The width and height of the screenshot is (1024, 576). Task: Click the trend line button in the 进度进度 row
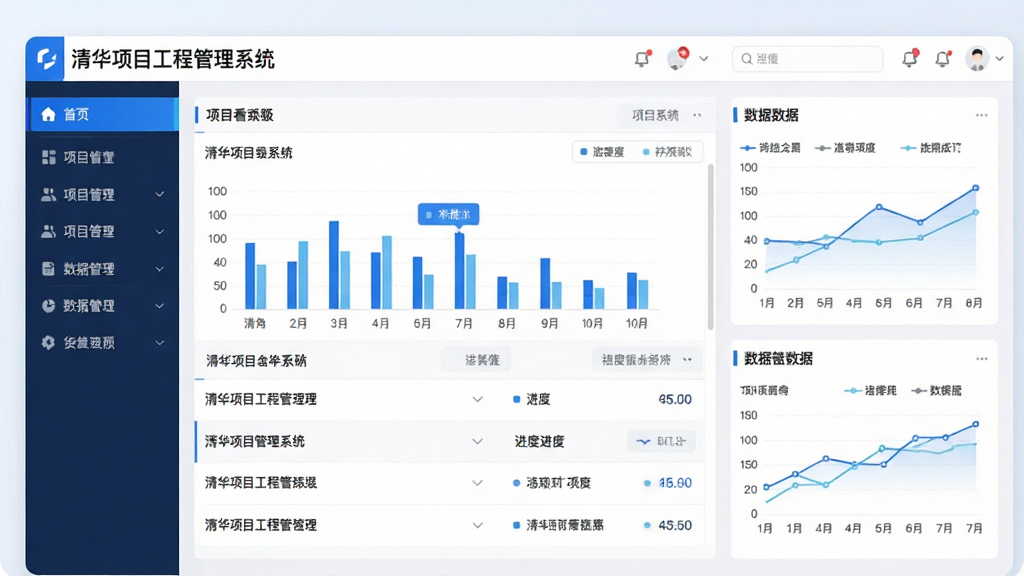661,441
